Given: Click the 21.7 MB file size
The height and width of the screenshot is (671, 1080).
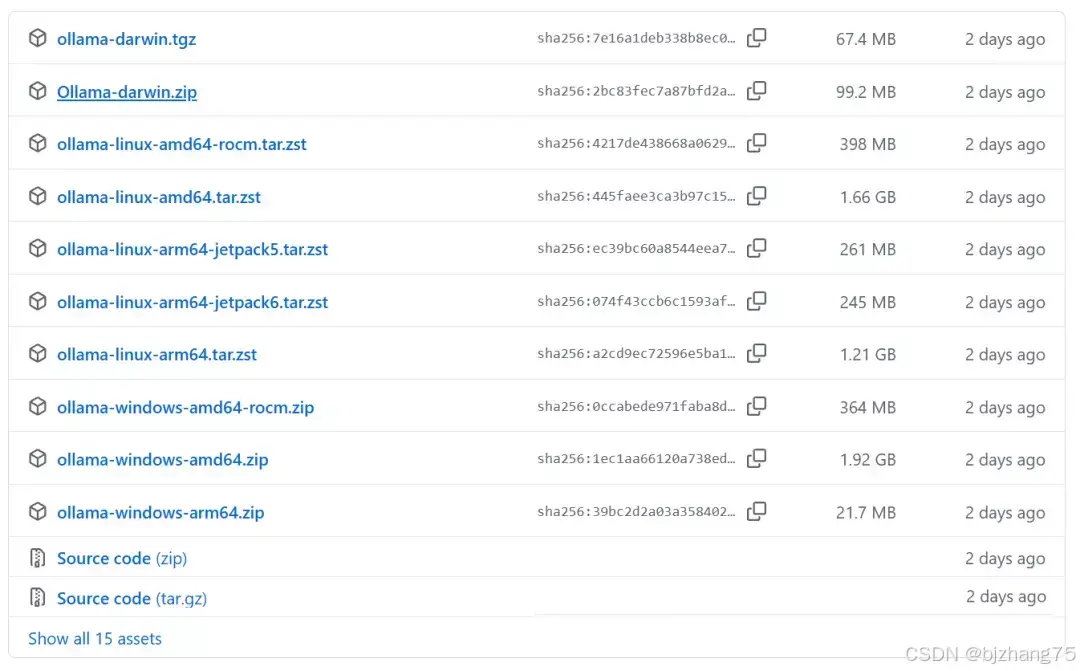Looking at the screenshot, I should [866, 513].
